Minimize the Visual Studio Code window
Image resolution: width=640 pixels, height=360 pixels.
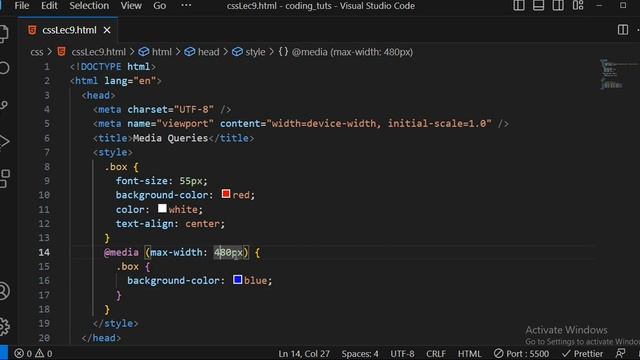(x=599, y=6)
